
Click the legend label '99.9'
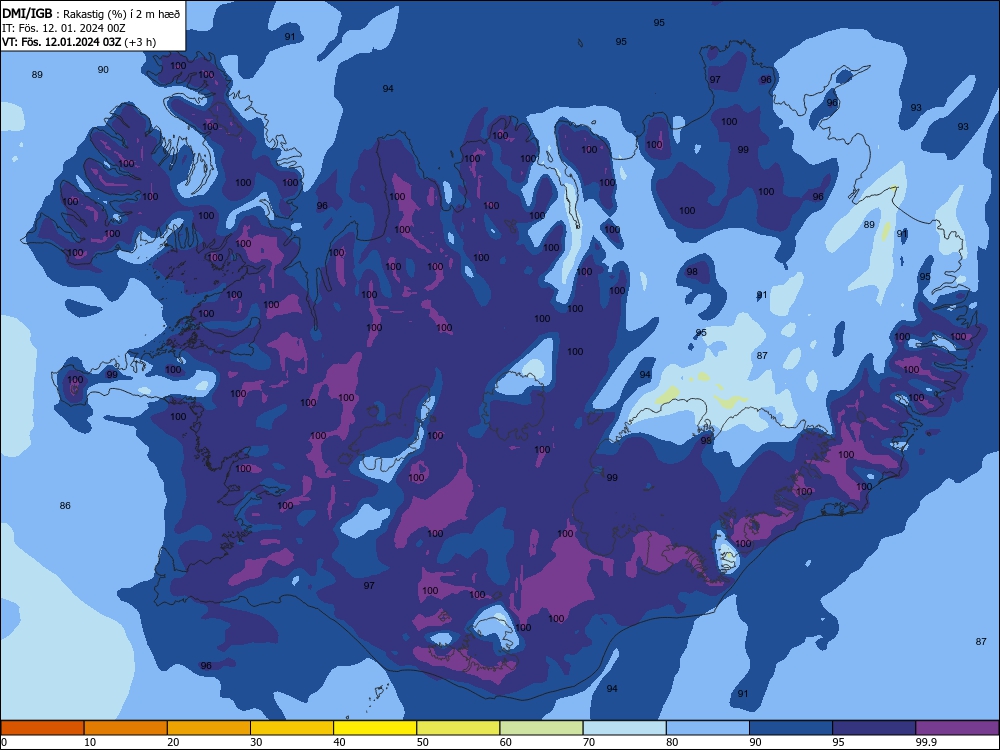926,742
